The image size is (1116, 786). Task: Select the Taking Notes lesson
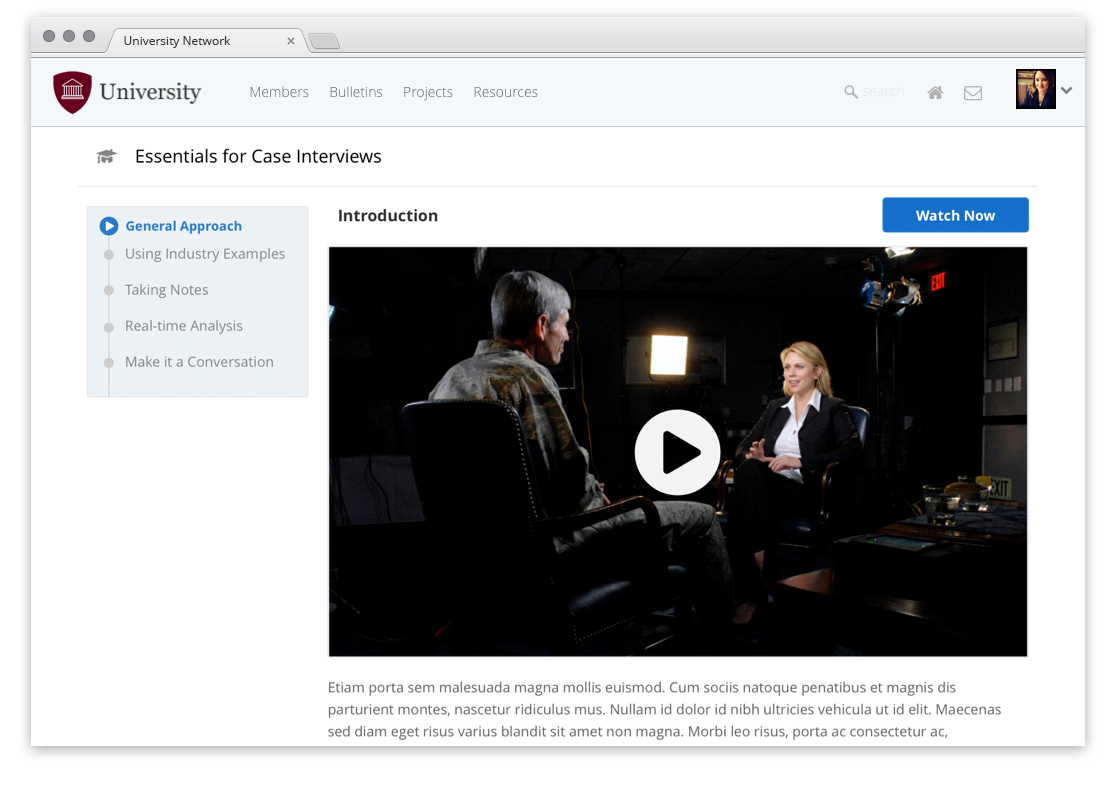point(167,290)
